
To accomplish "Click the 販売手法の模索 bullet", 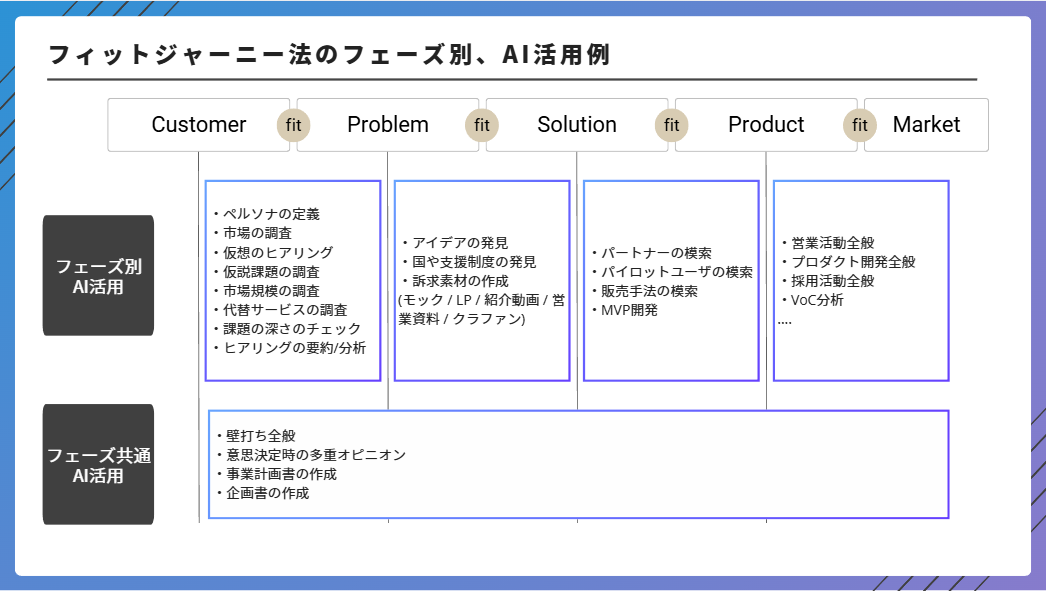I will 644,291.
